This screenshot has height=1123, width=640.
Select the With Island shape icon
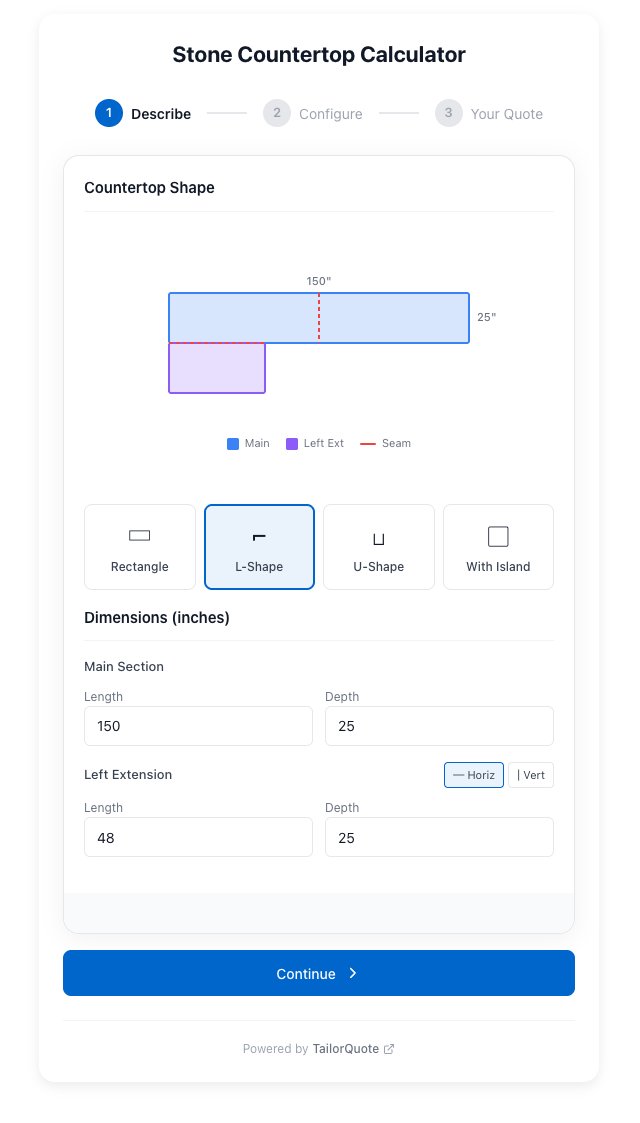coord(498,537)
